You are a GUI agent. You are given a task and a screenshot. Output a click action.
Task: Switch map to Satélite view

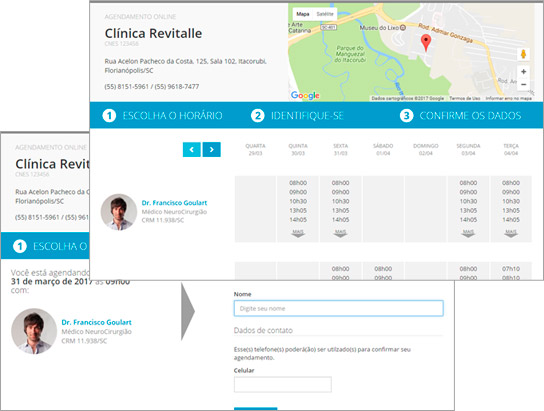point(324,14)
